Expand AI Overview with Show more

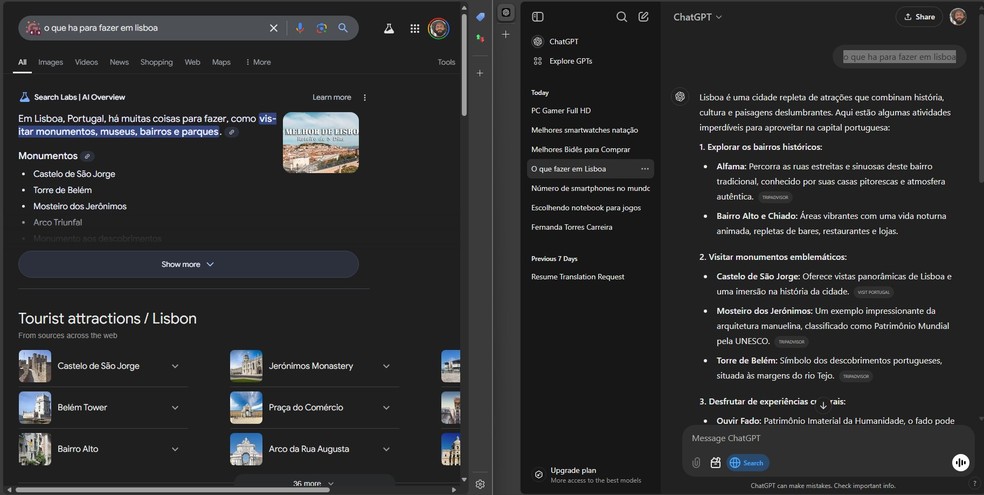pos(188,264)
